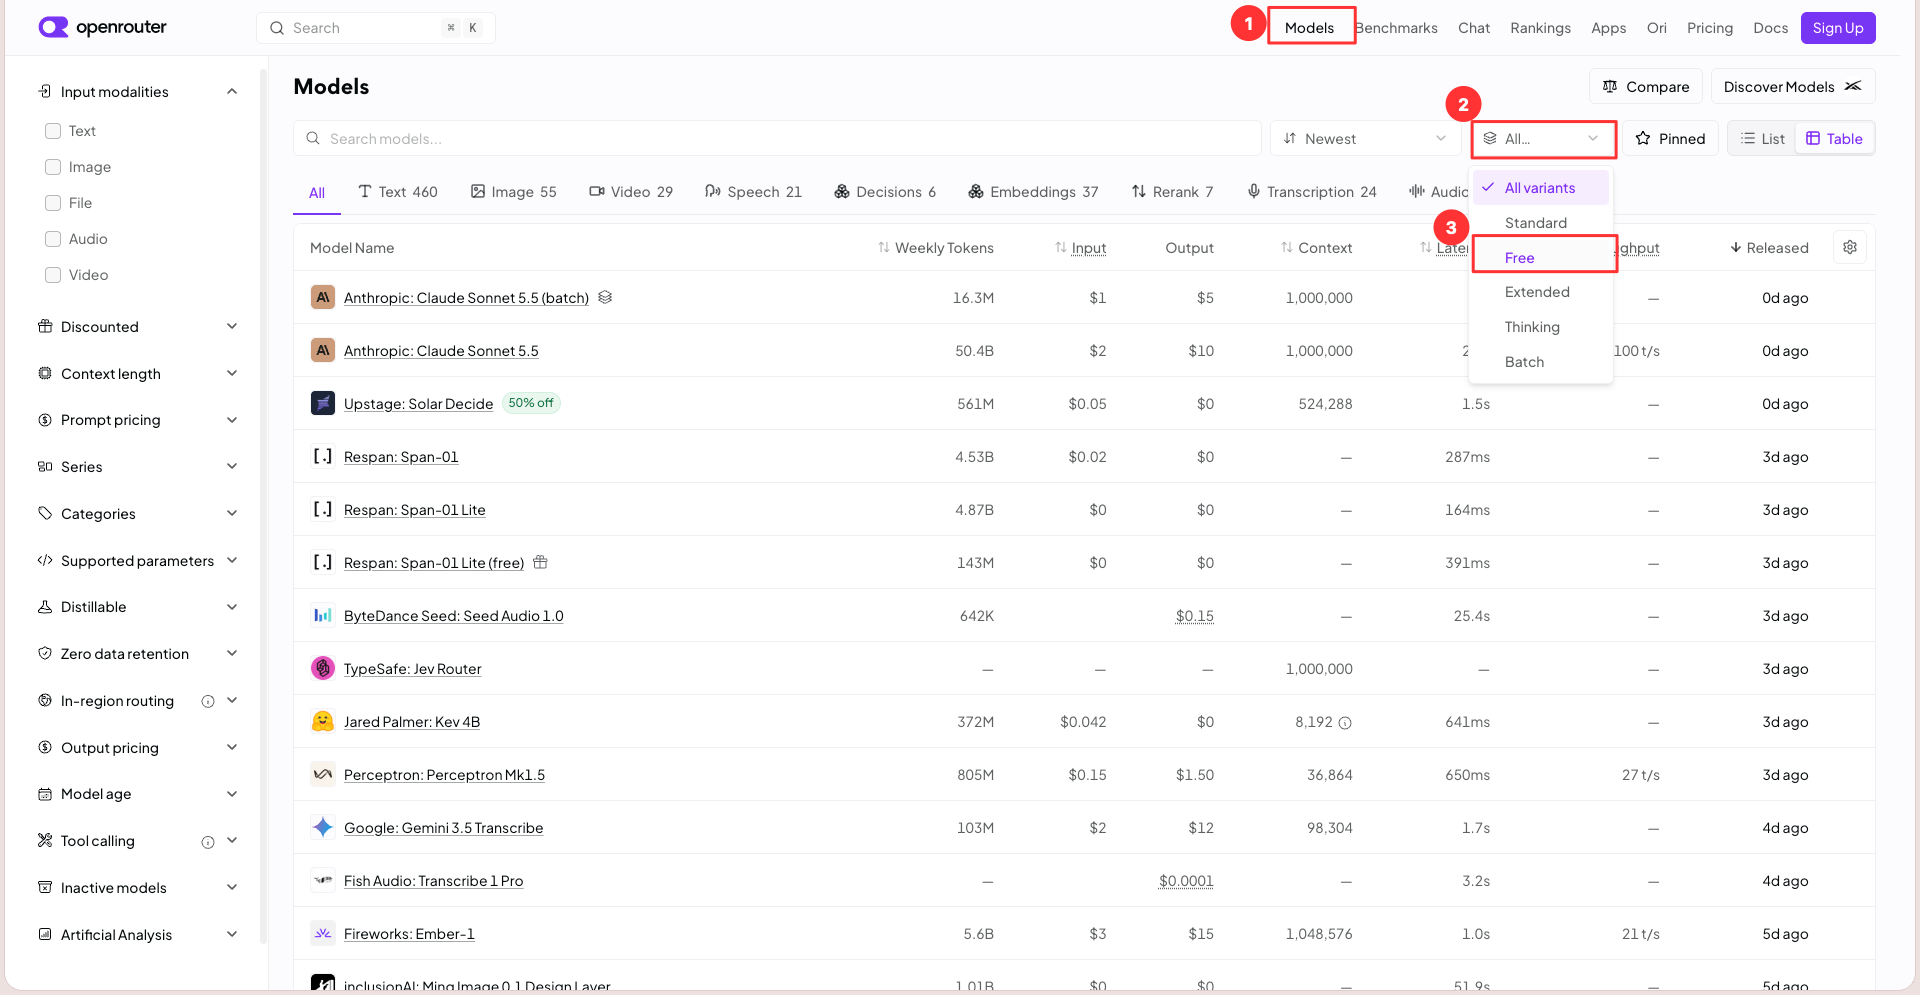1920x995 pixels.
Task: Click the magnifier icon in the Search models field
Action: click(x=313, y=138)
